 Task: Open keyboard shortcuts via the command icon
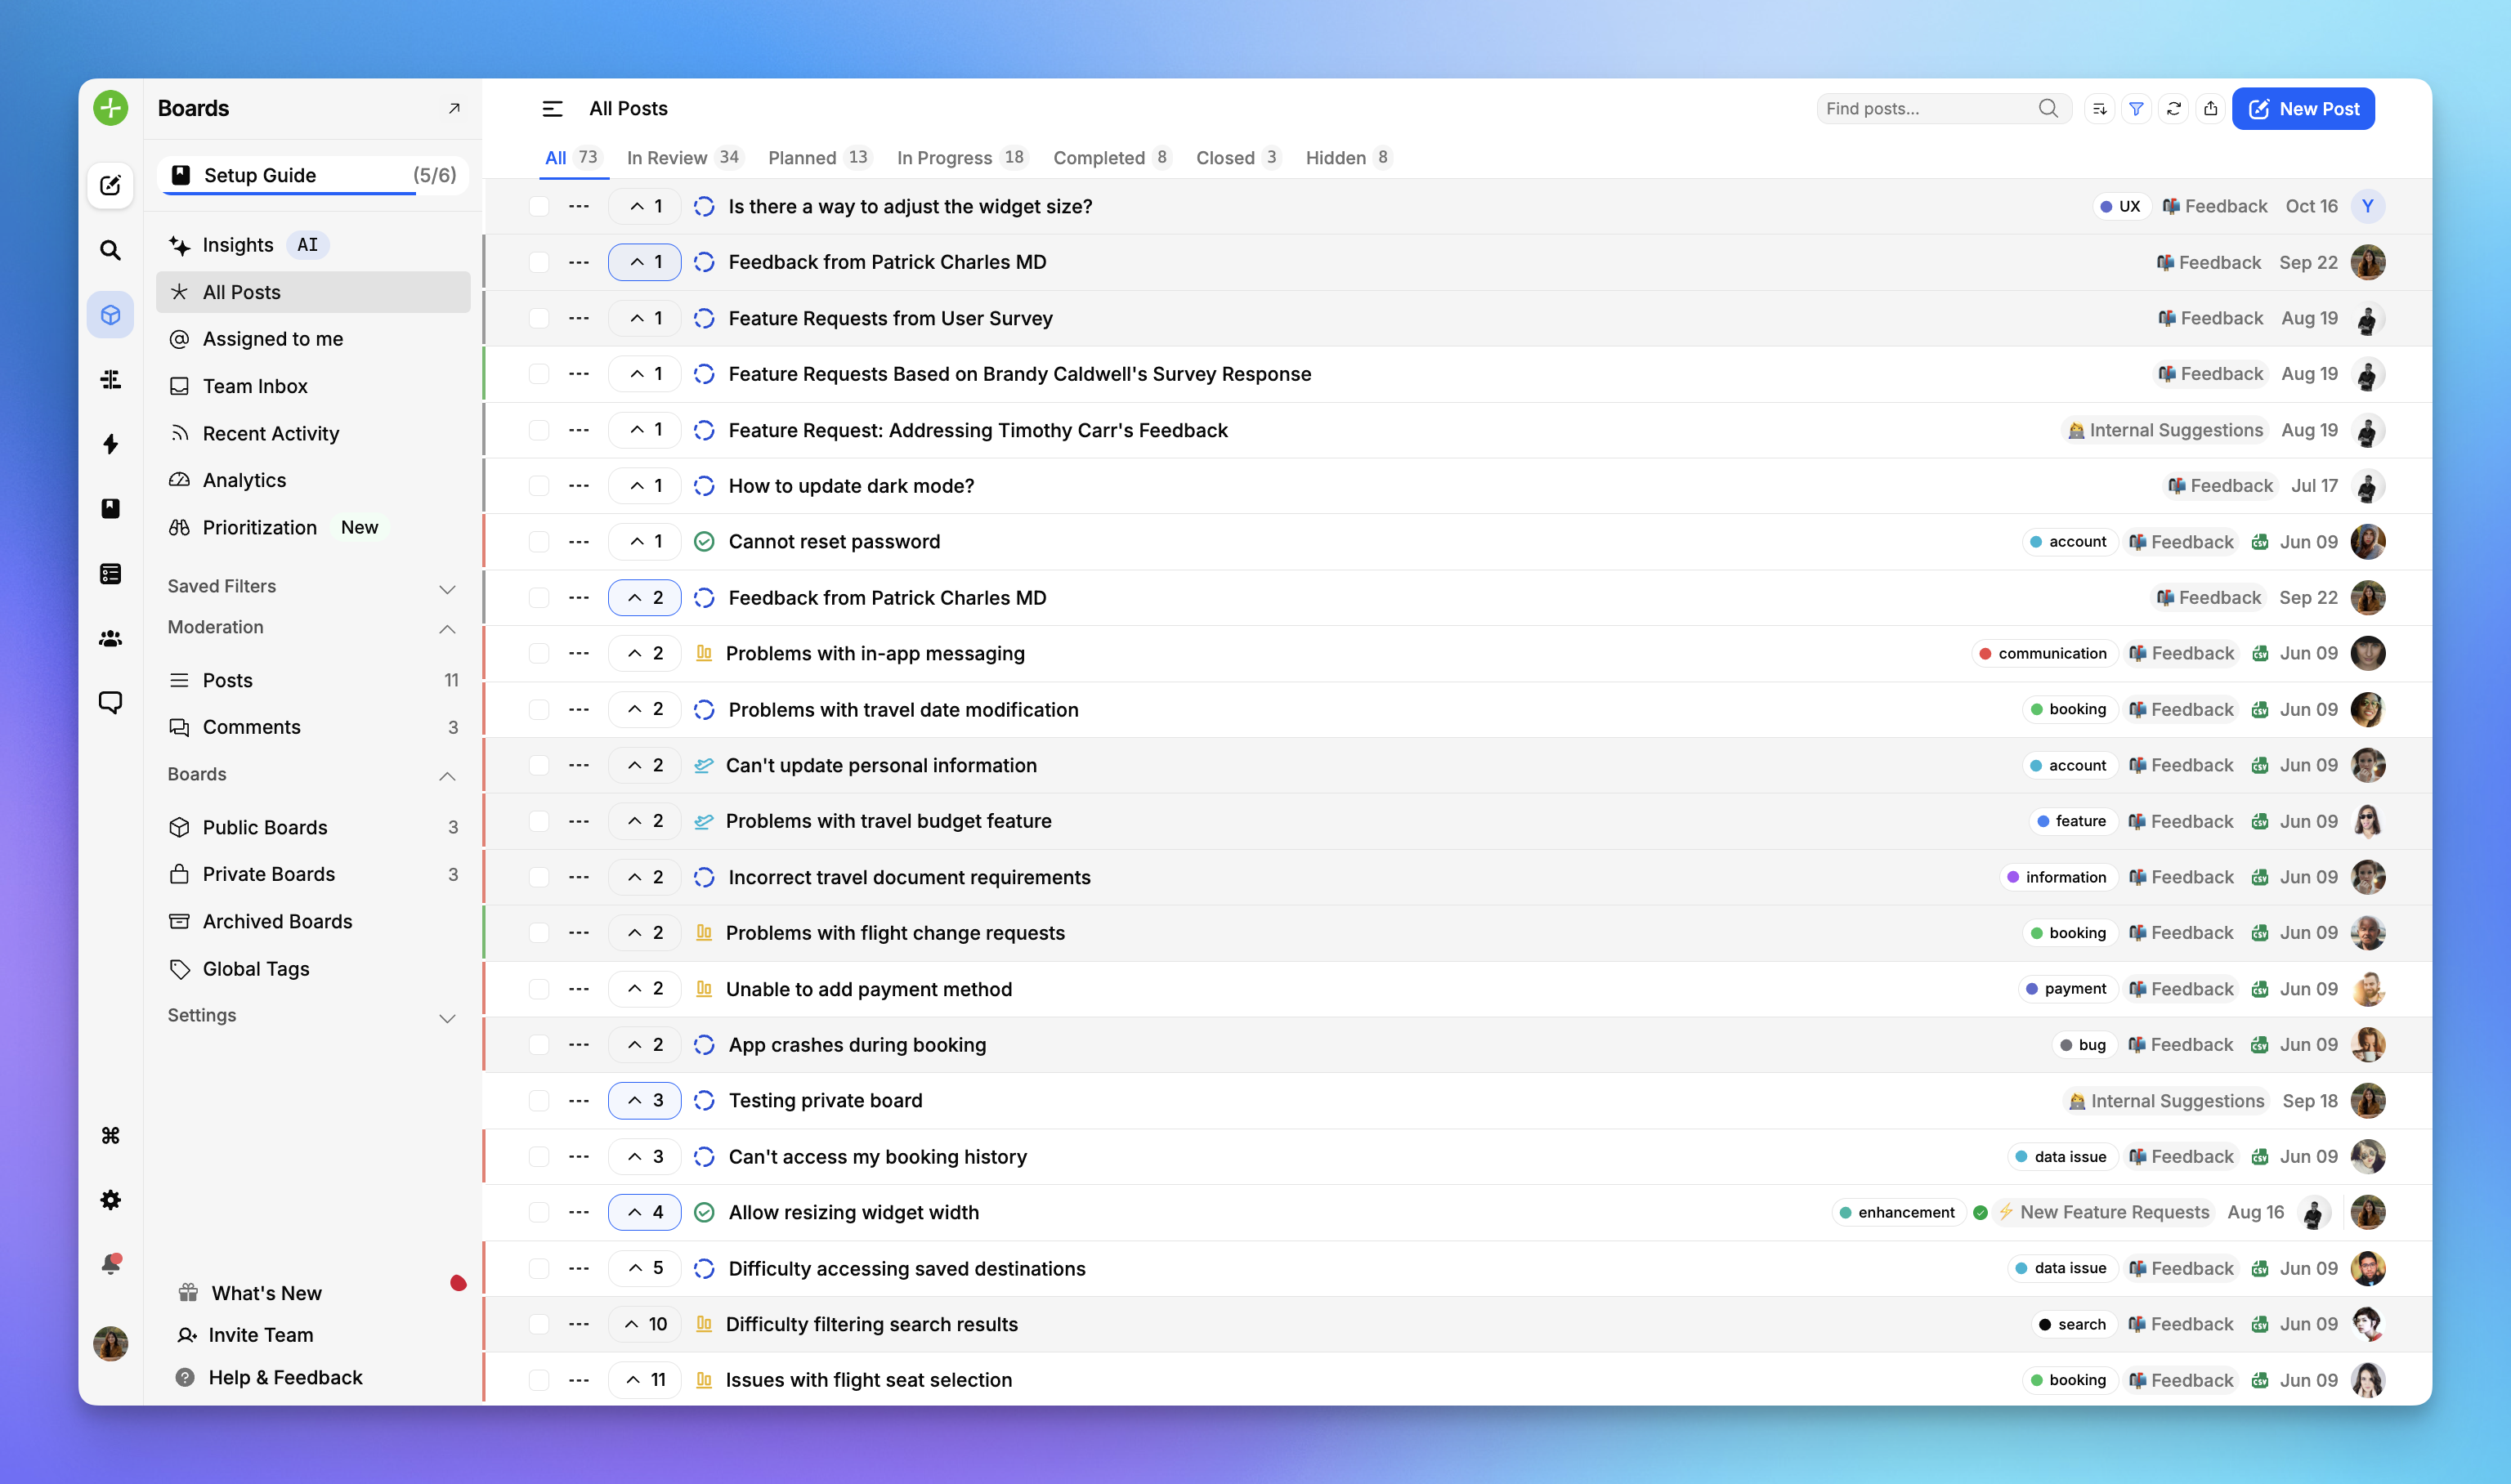point(110,1135)
